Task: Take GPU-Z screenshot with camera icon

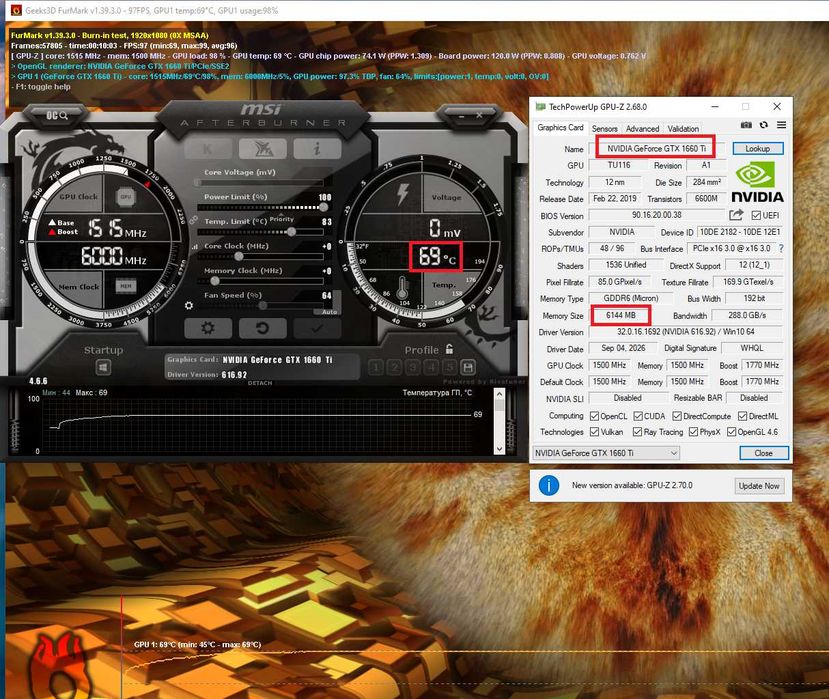Action: tap(746, 125)
